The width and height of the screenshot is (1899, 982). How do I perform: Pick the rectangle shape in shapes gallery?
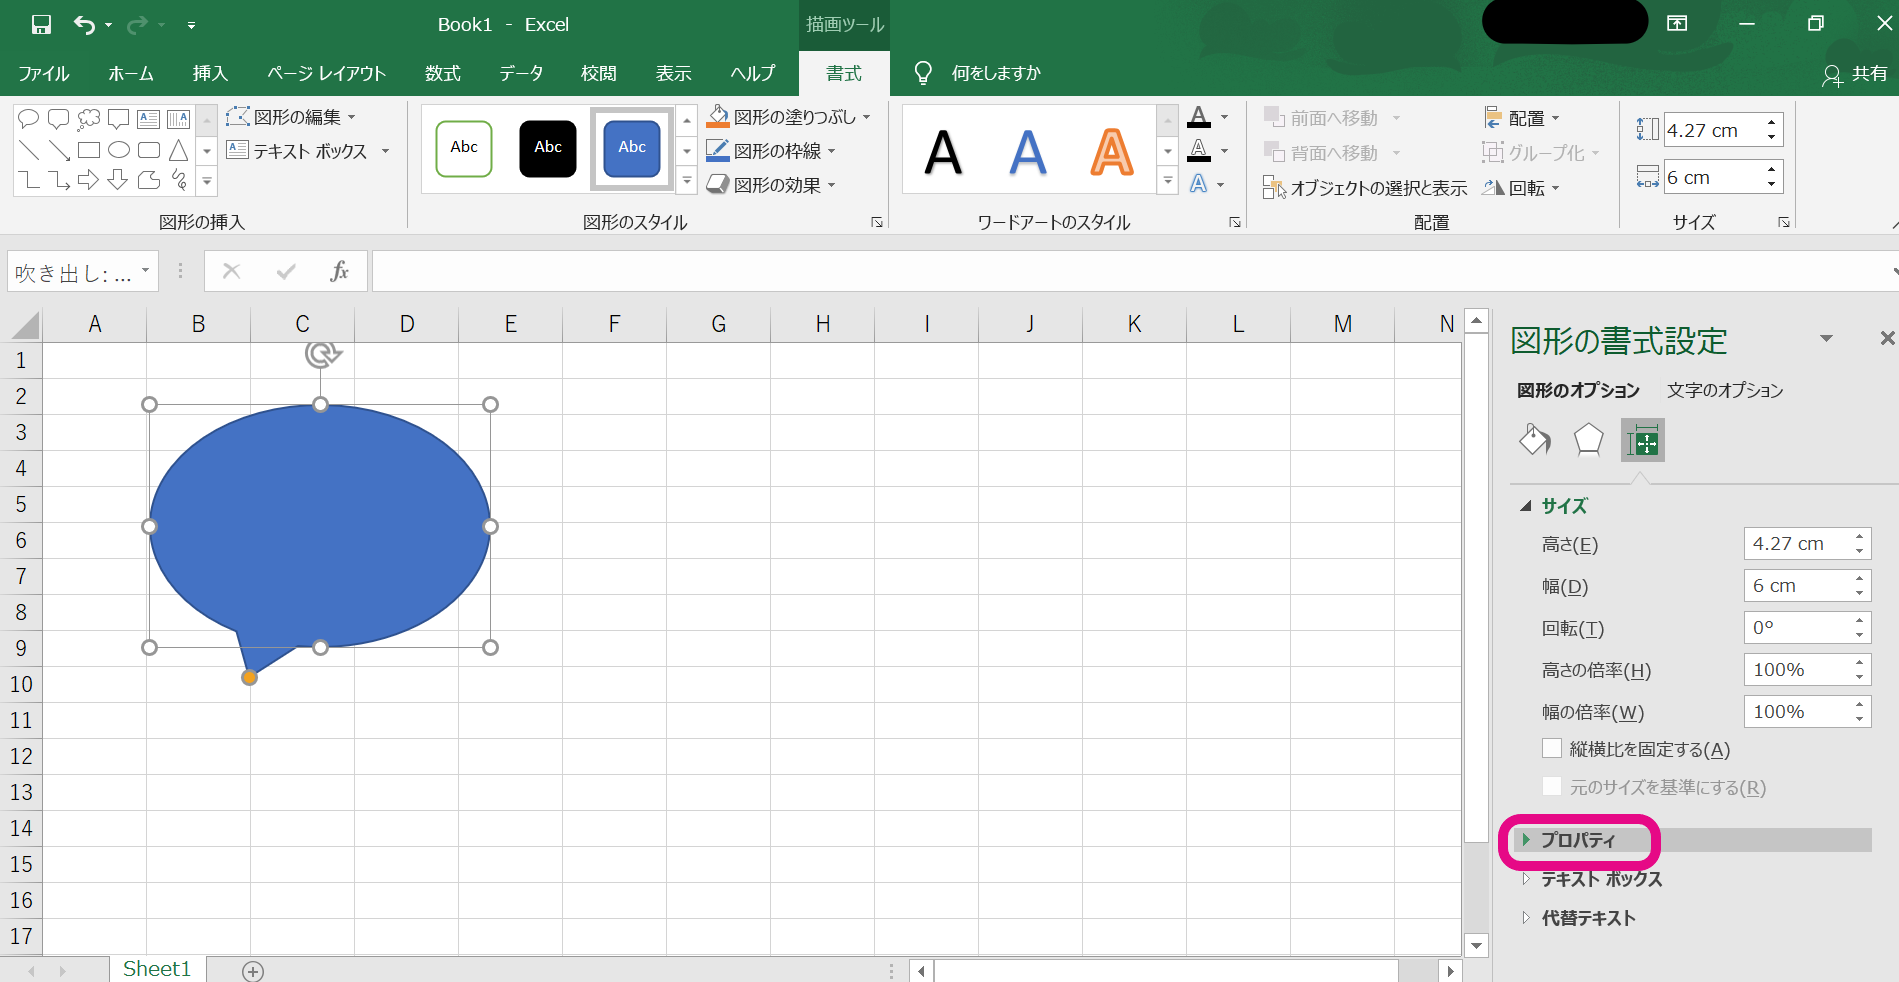tap(89, 150)
